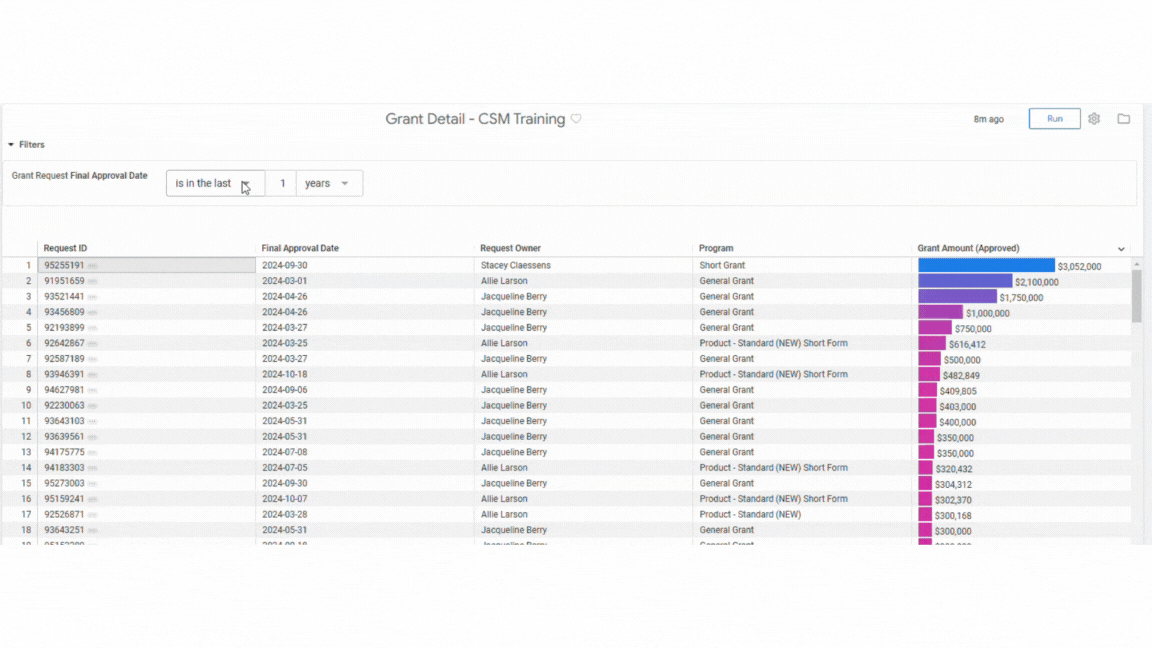Select the 2024-09-30 date in row 1
This screenshot has height=648, width=1152.
[284, 265]
